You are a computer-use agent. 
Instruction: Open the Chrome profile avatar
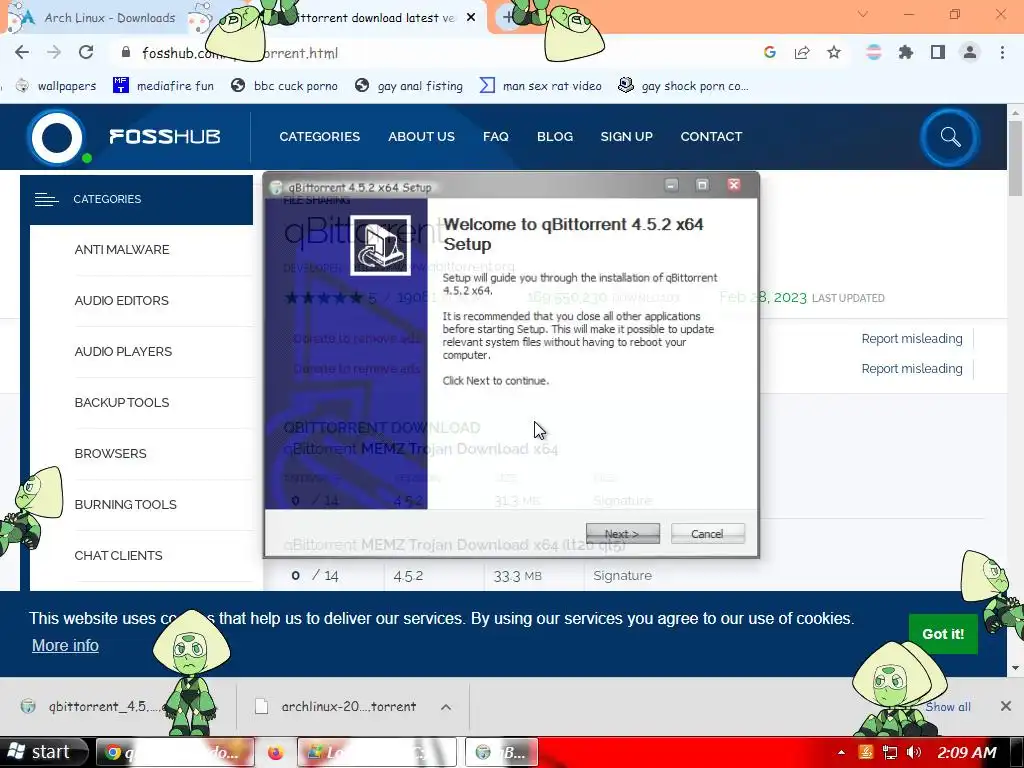point(970,53)
